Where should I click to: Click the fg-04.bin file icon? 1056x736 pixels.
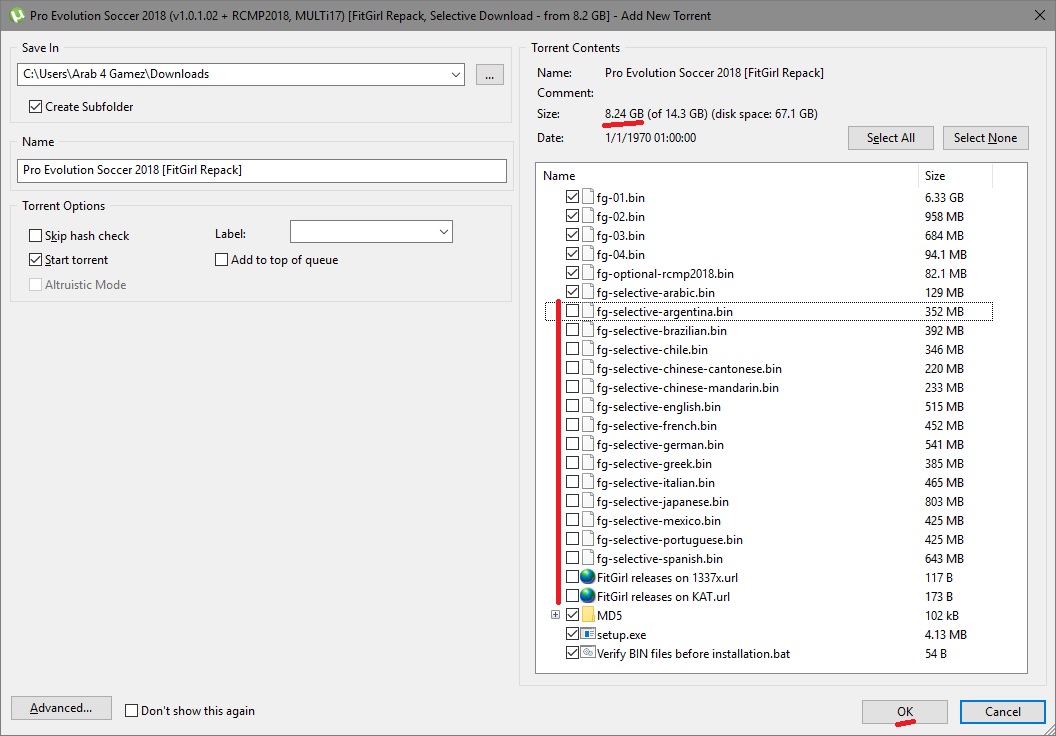click(588, 254)
